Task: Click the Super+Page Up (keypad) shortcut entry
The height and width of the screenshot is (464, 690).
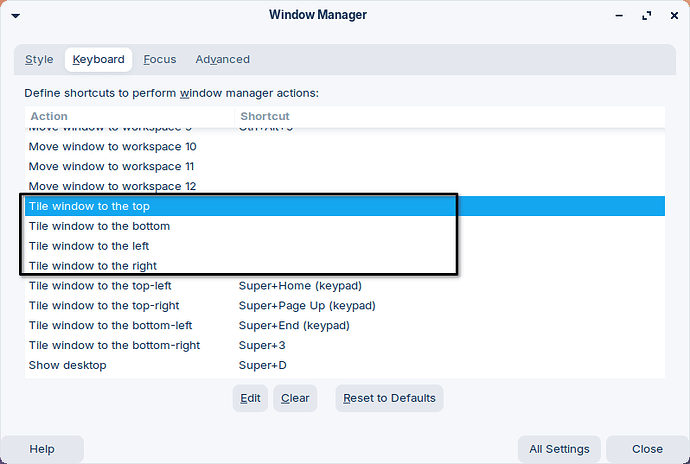Action: point(307,306)
